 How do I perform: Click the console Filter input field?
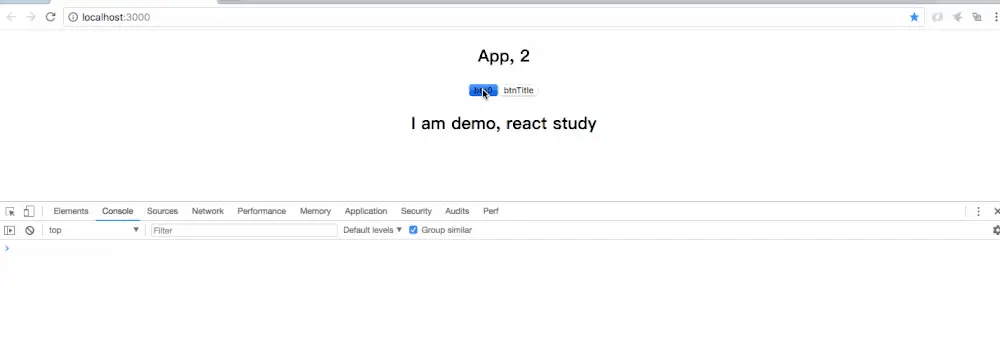[x=244, y=230]
